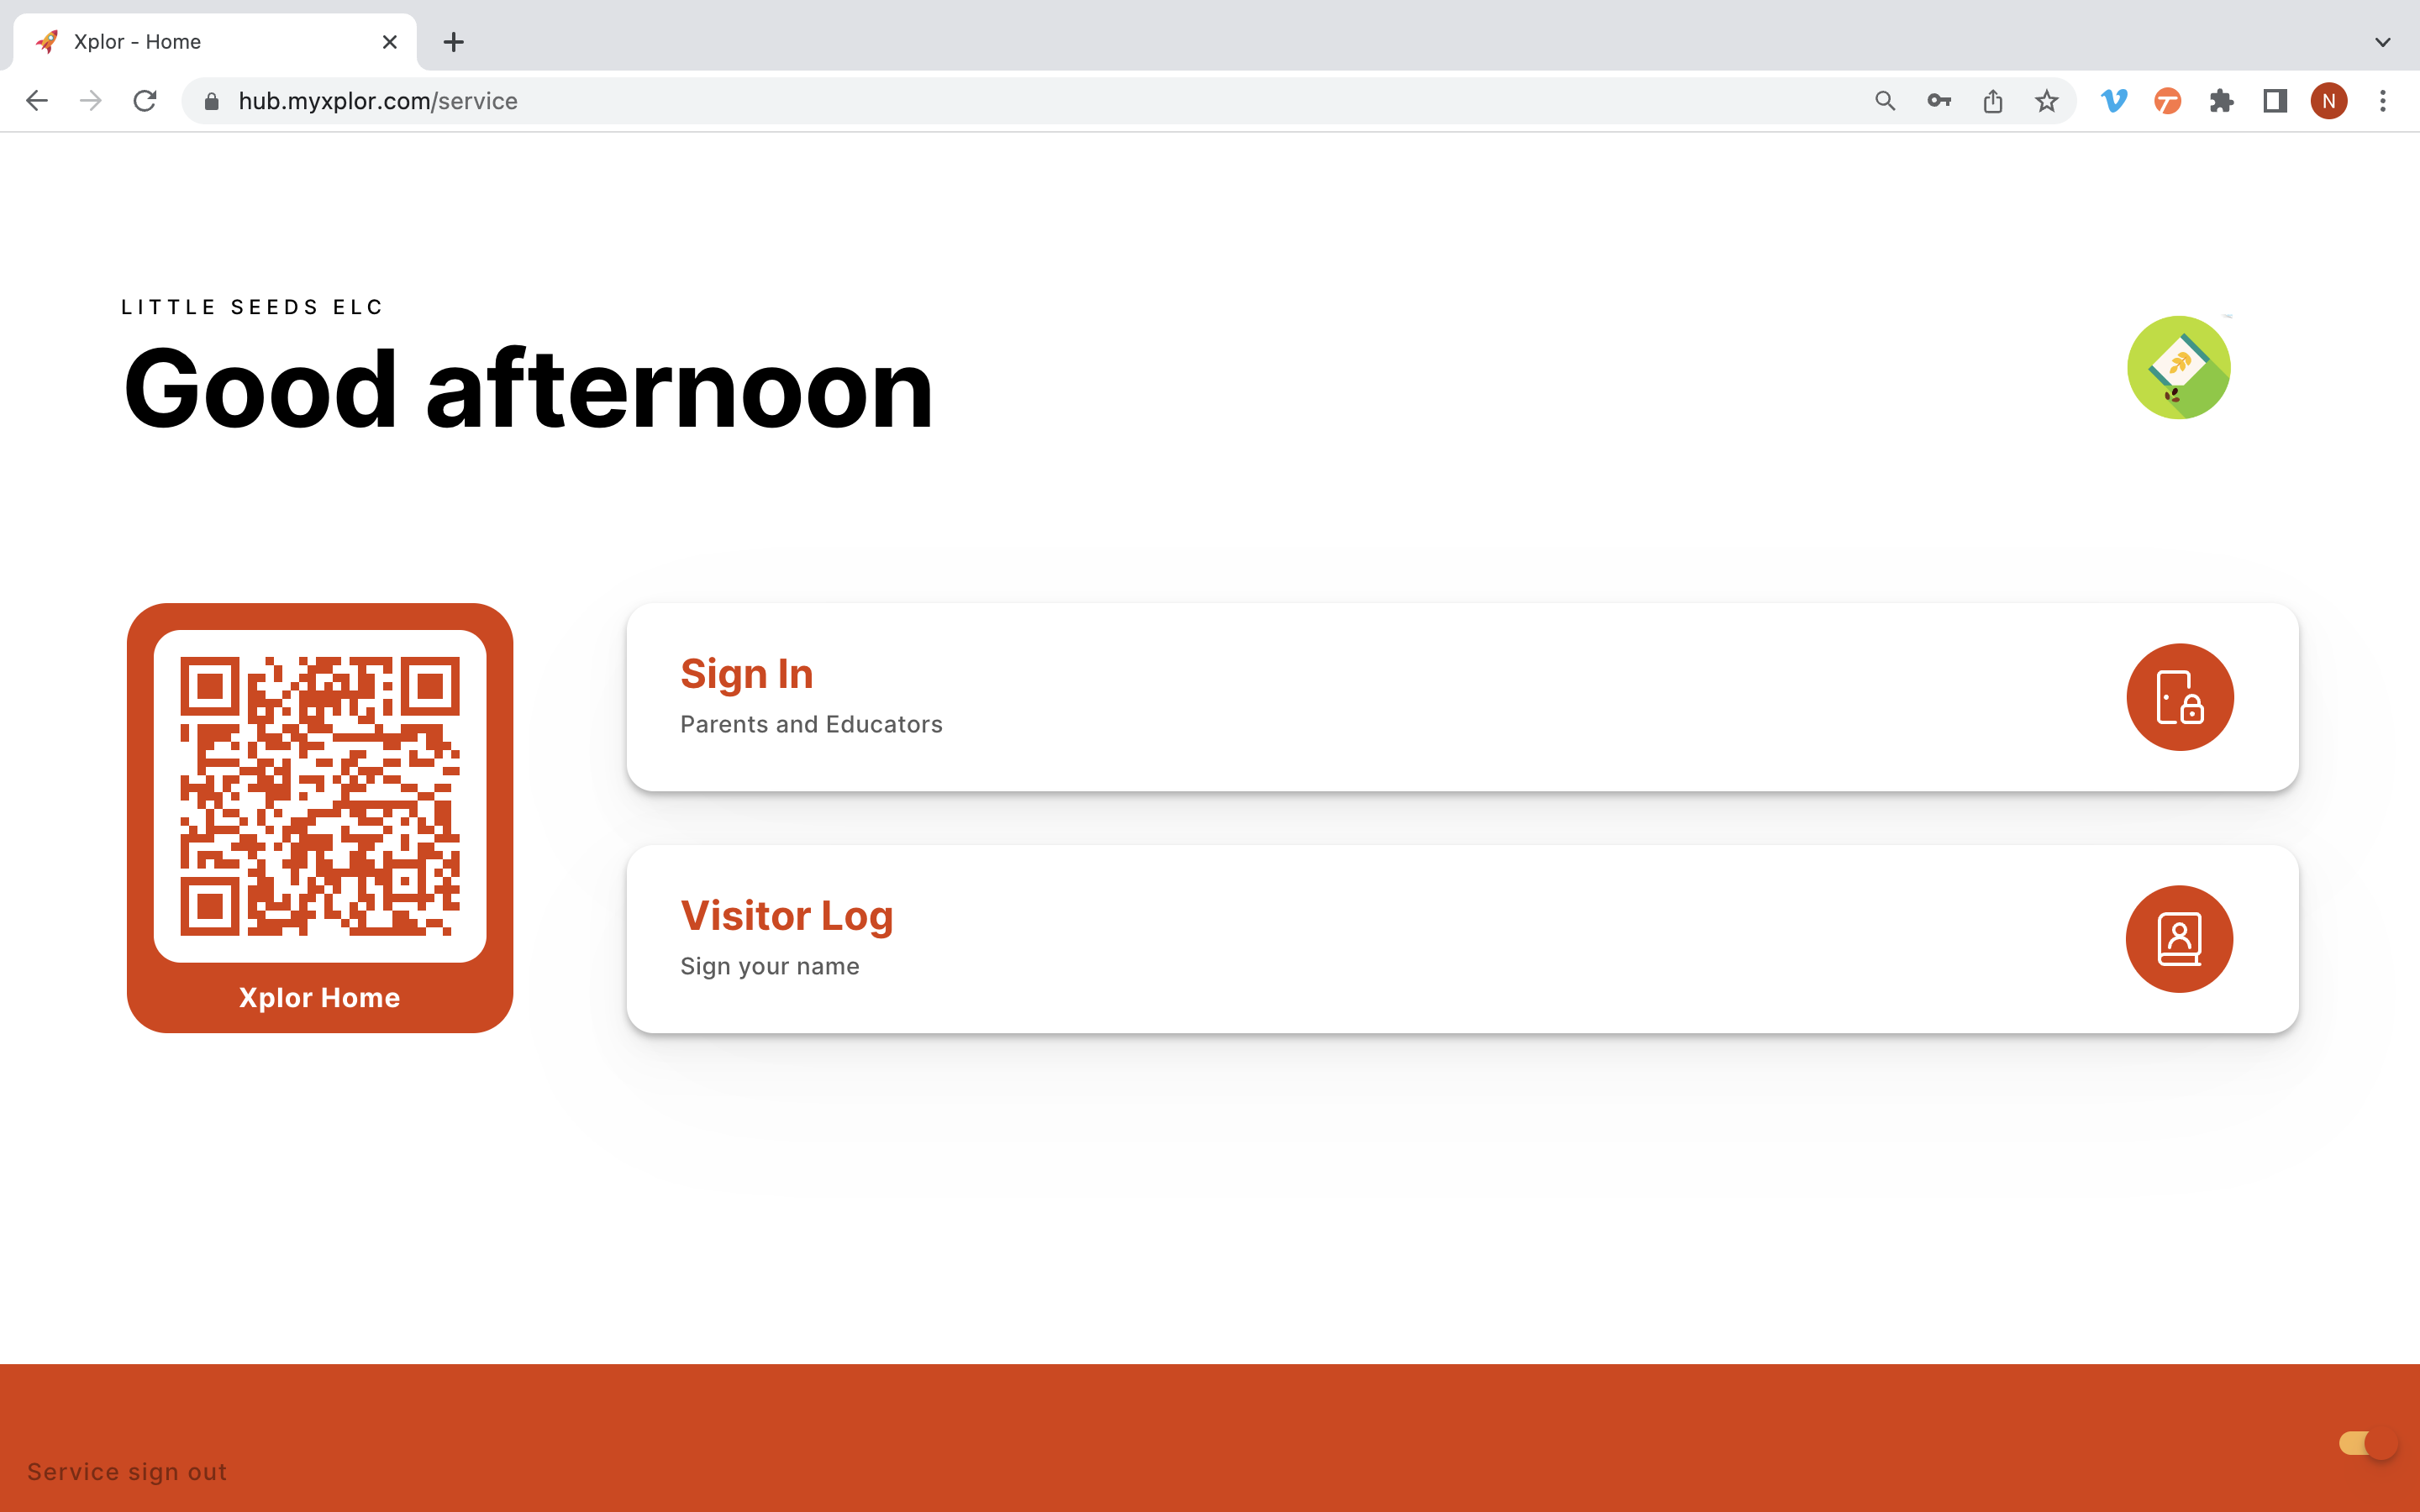Click the share icon in the toolbar
The width and height of the screenshot is (2420, 1512).
click(x=1993, y=100)
